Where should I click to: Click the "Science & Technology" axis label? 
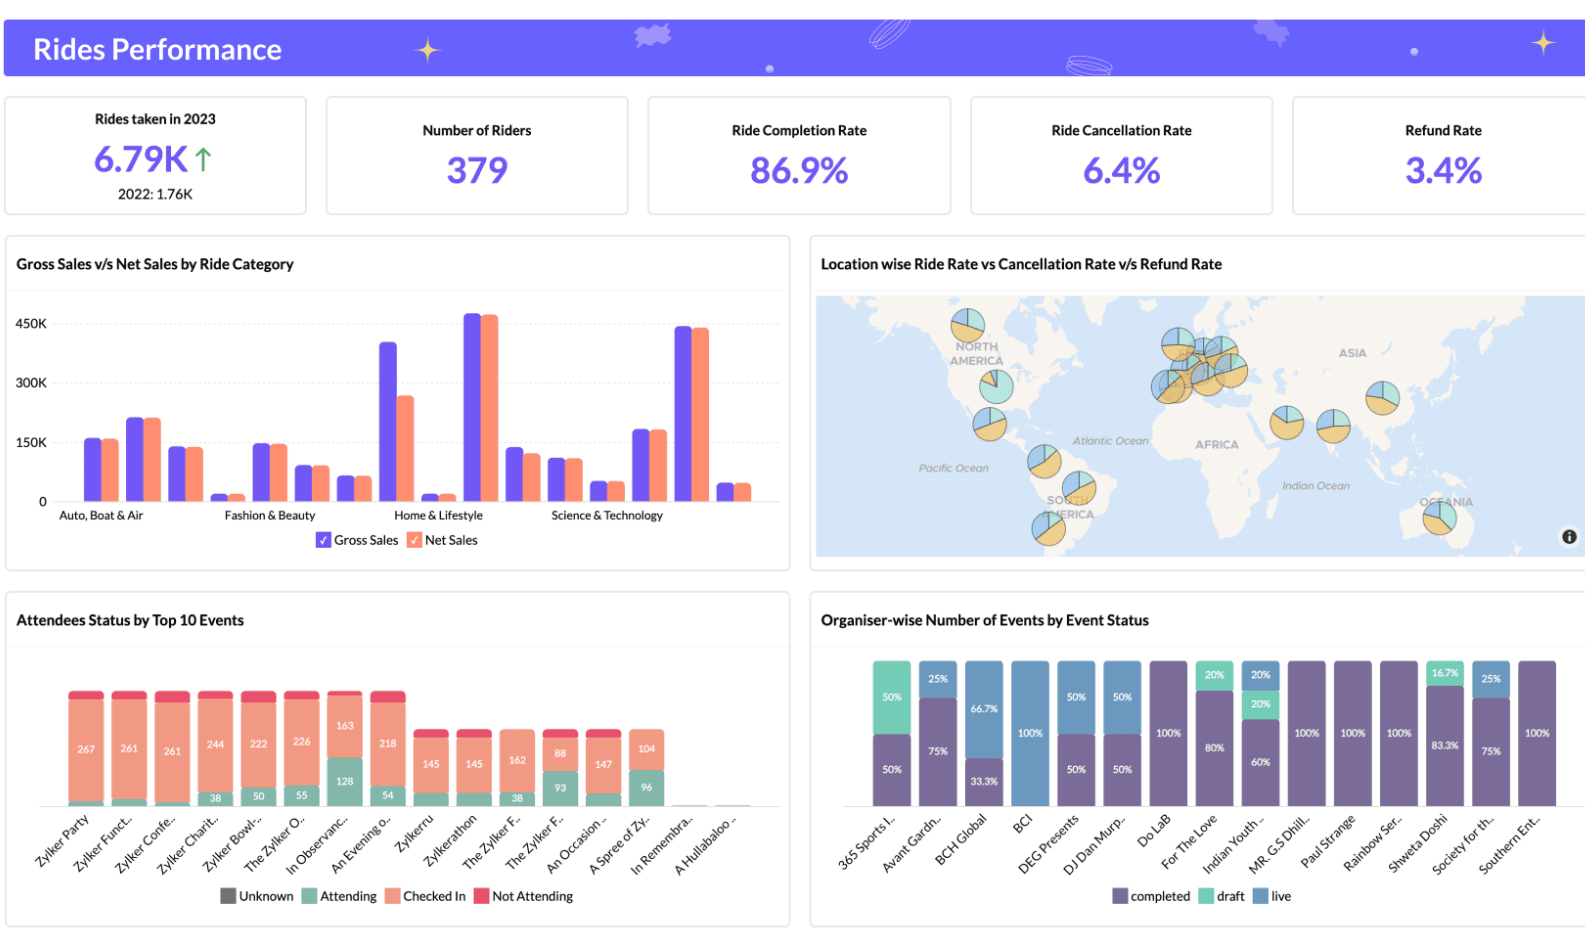(x=607, y=516)
